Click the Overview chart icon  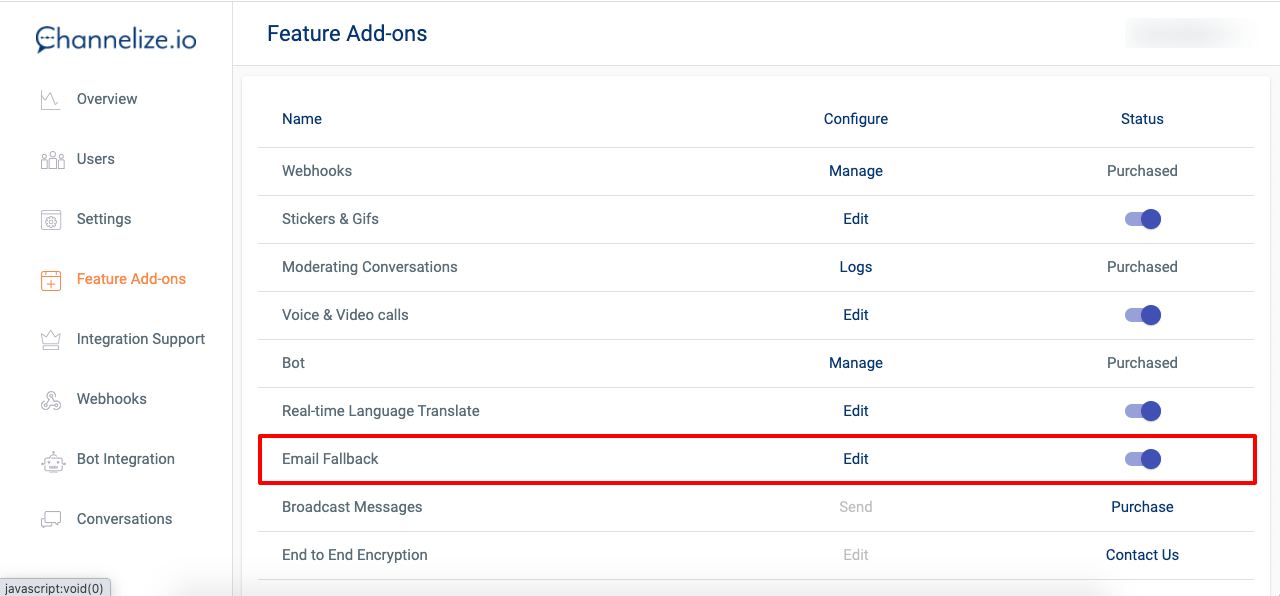(x=50, y=100)
